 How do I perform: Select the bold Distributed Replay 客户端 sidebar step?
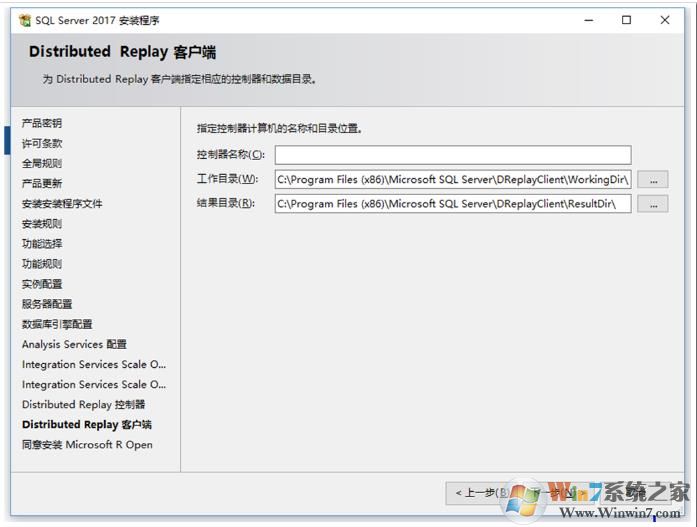tap(87, 424)
